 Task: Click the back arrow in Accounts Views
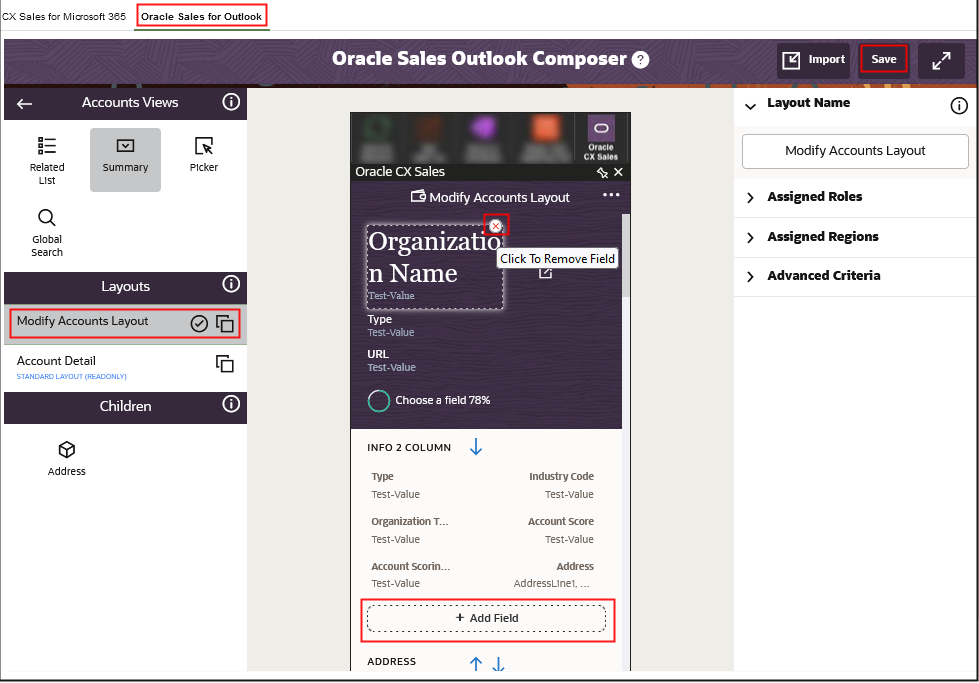pos(24,103)
